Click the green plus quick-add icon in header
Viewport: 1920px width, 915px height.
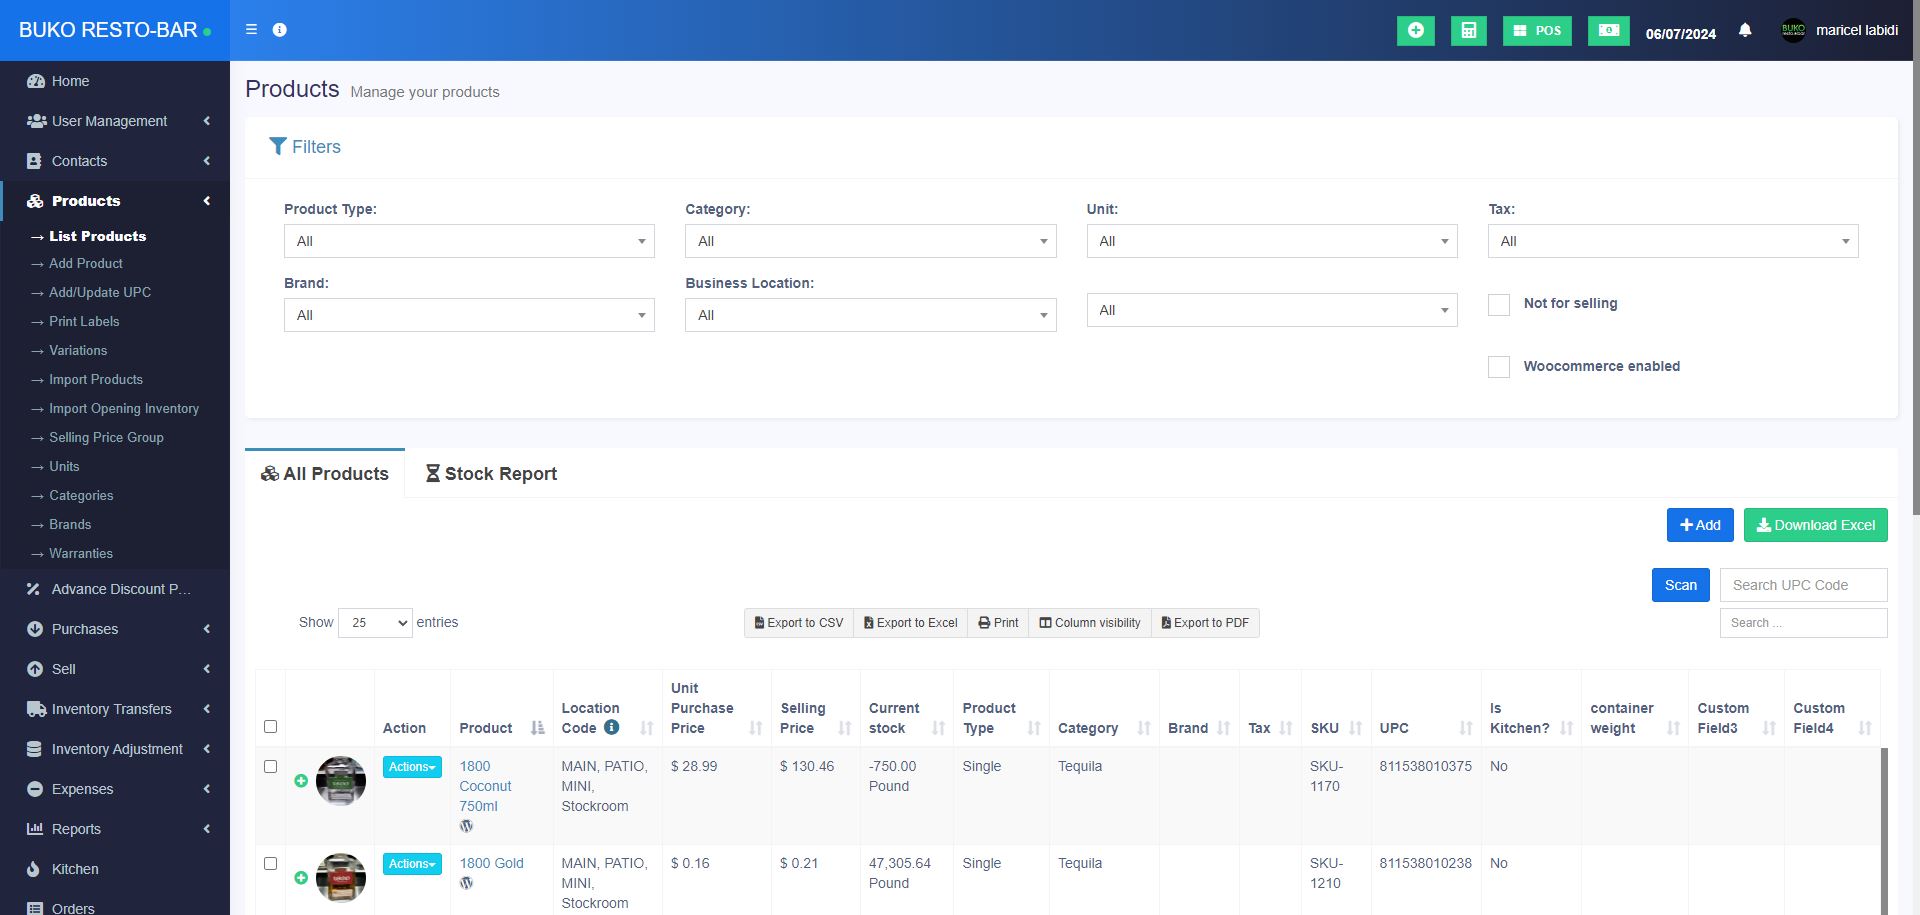point(1415,31)
